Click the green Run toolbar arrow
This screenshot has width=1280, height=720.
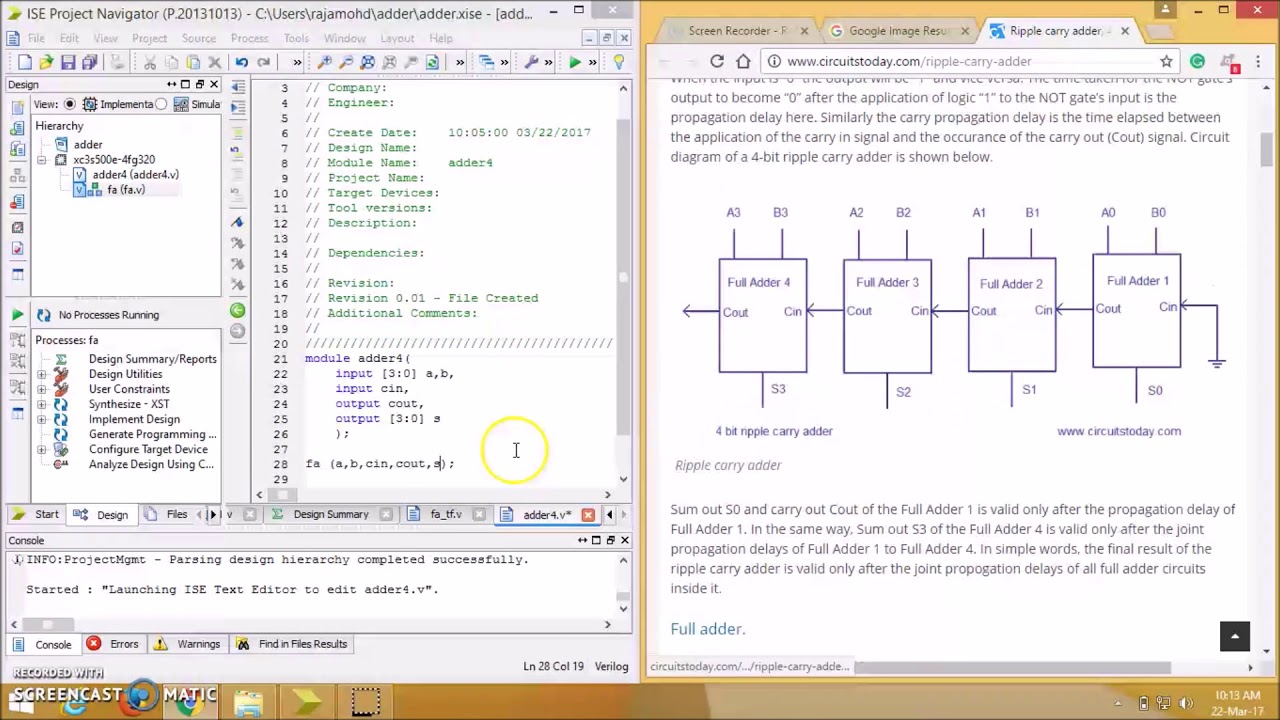(x=575, y=62)
